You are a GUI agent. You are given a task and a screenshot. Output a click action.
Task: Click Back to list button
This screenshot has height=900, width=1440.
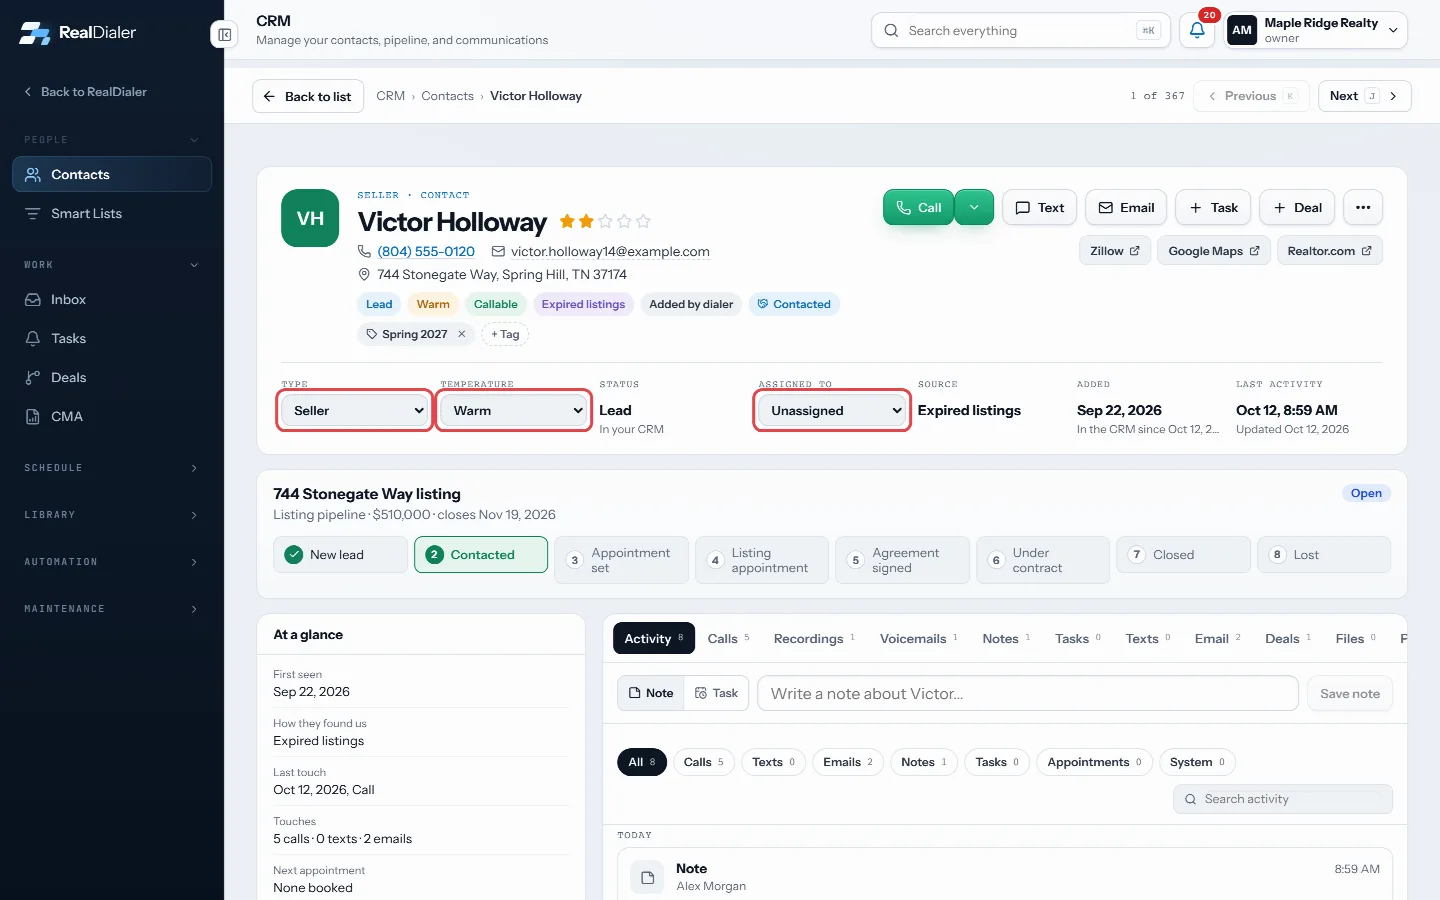coord(308,96)
